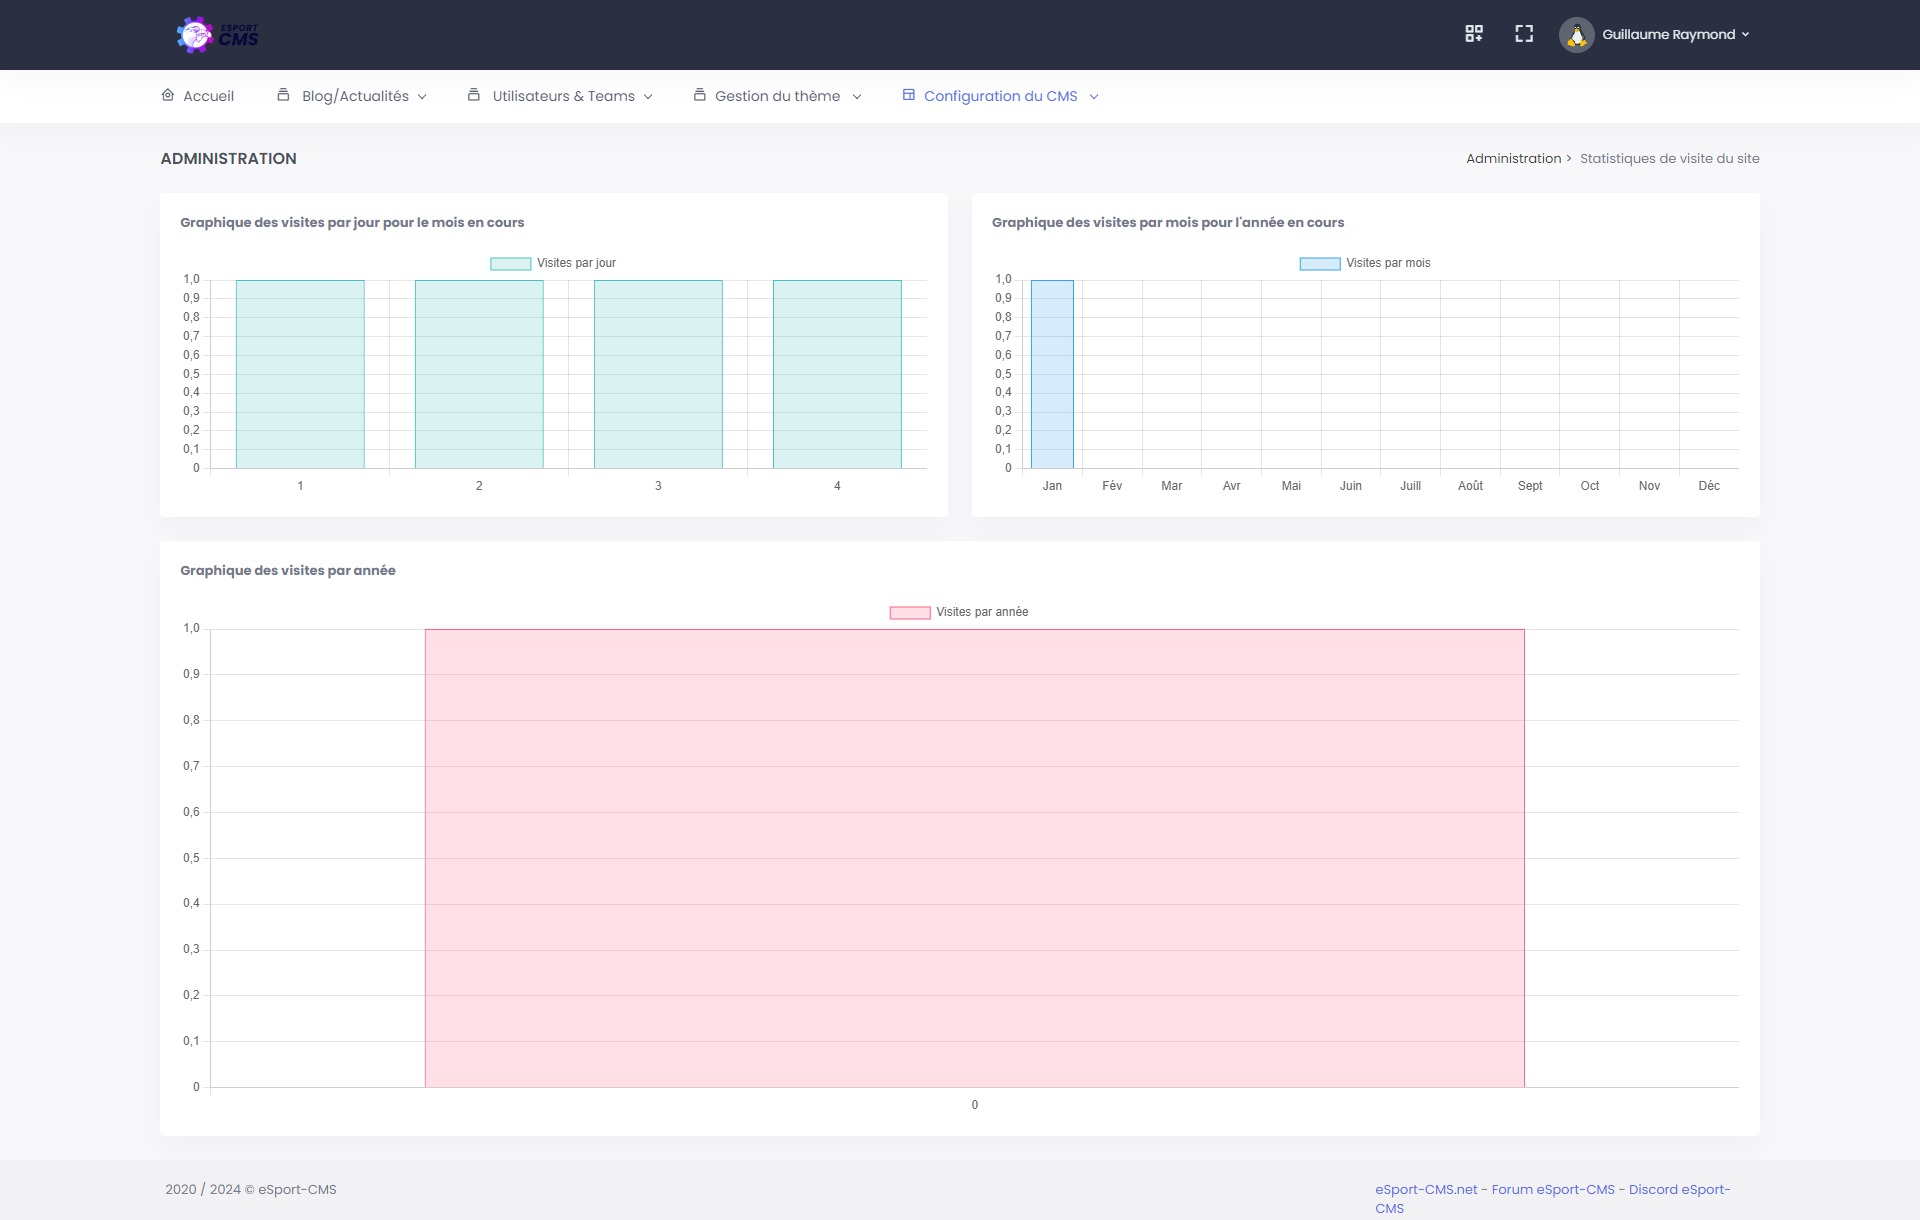This screenshot has width=1920, height=1220.
Task: Click the pink bar in yearly chart
Action: [975, 858]
